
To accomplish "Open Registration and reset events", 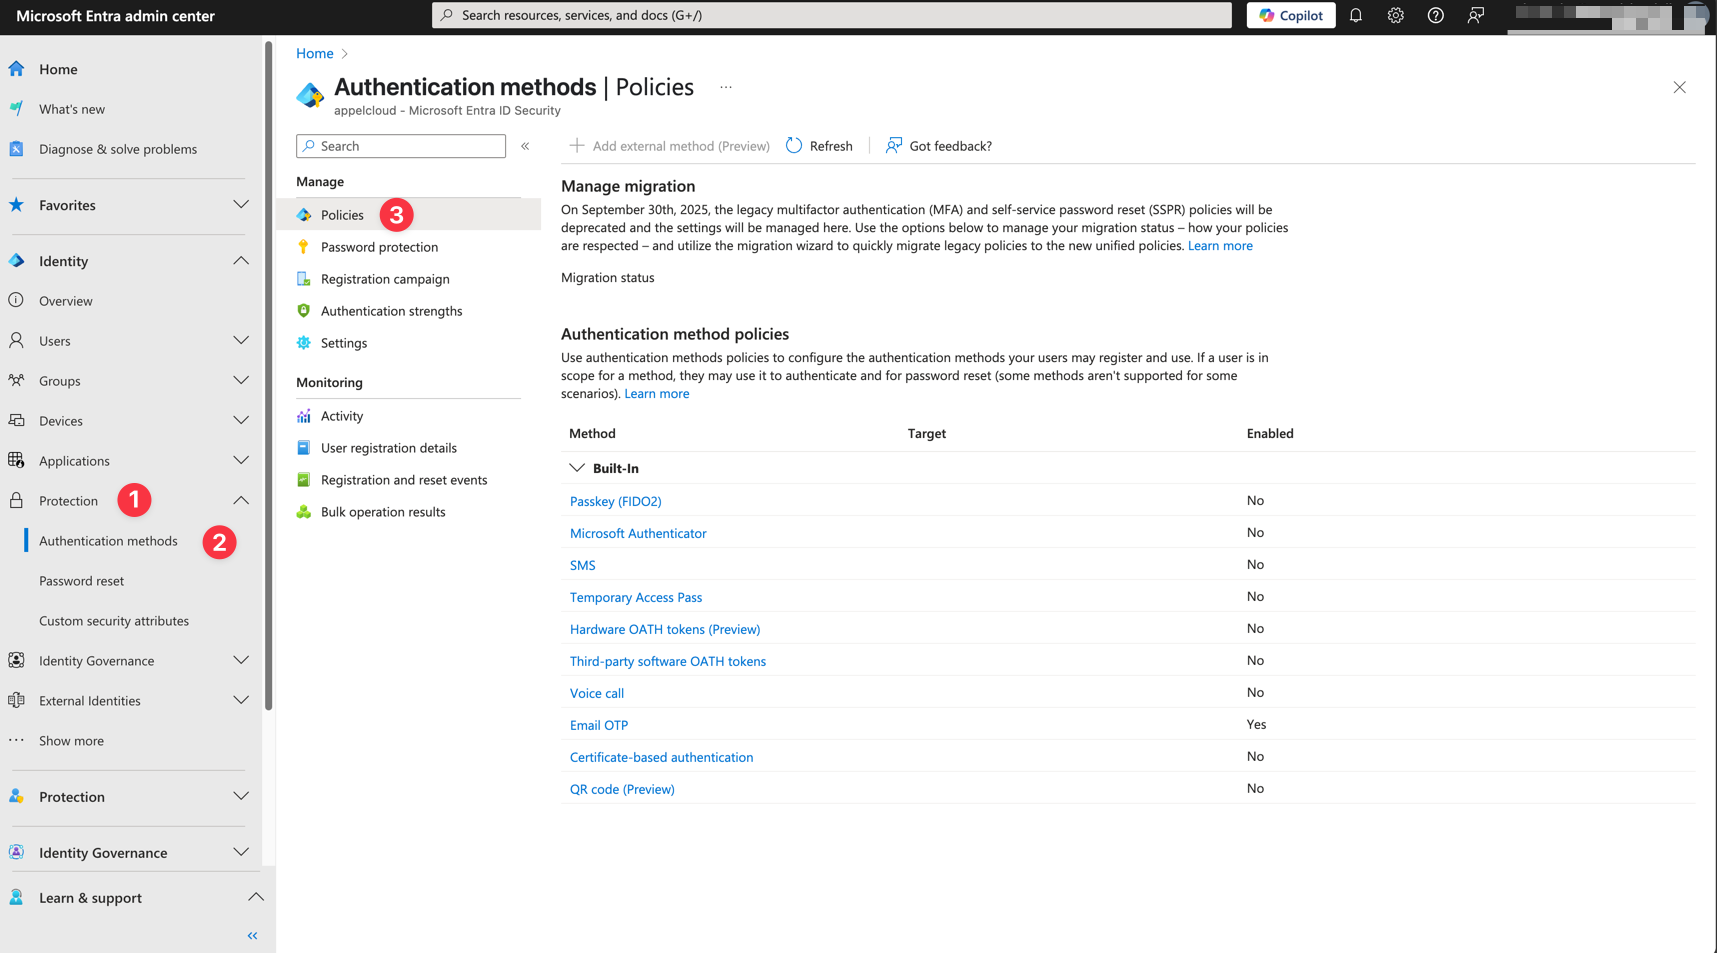I will pos(404,480).
